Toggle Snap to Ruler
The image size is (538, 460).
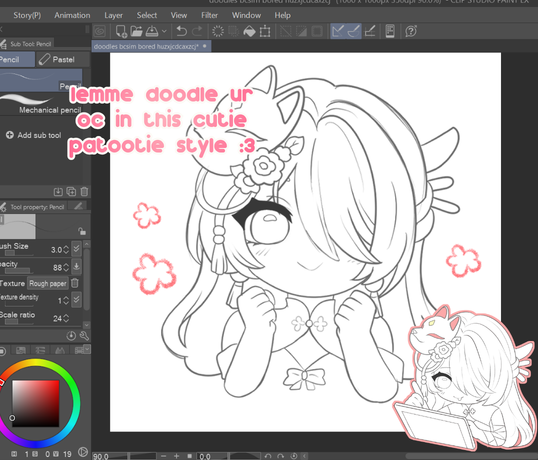(x=338, y=32)
